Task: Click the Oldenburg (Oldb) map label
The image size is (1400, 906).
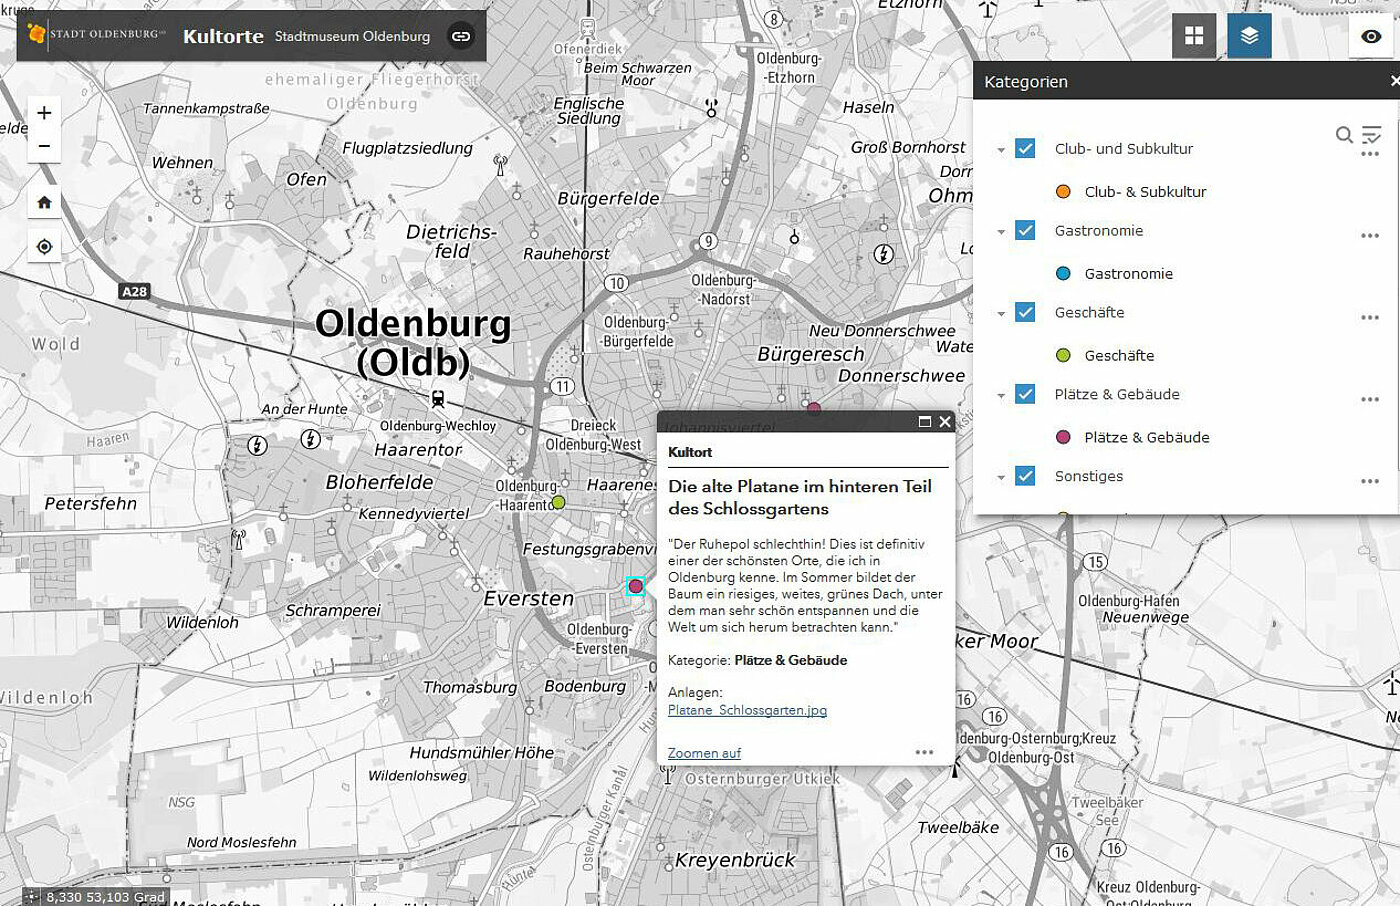Action: tap(413, 342)
